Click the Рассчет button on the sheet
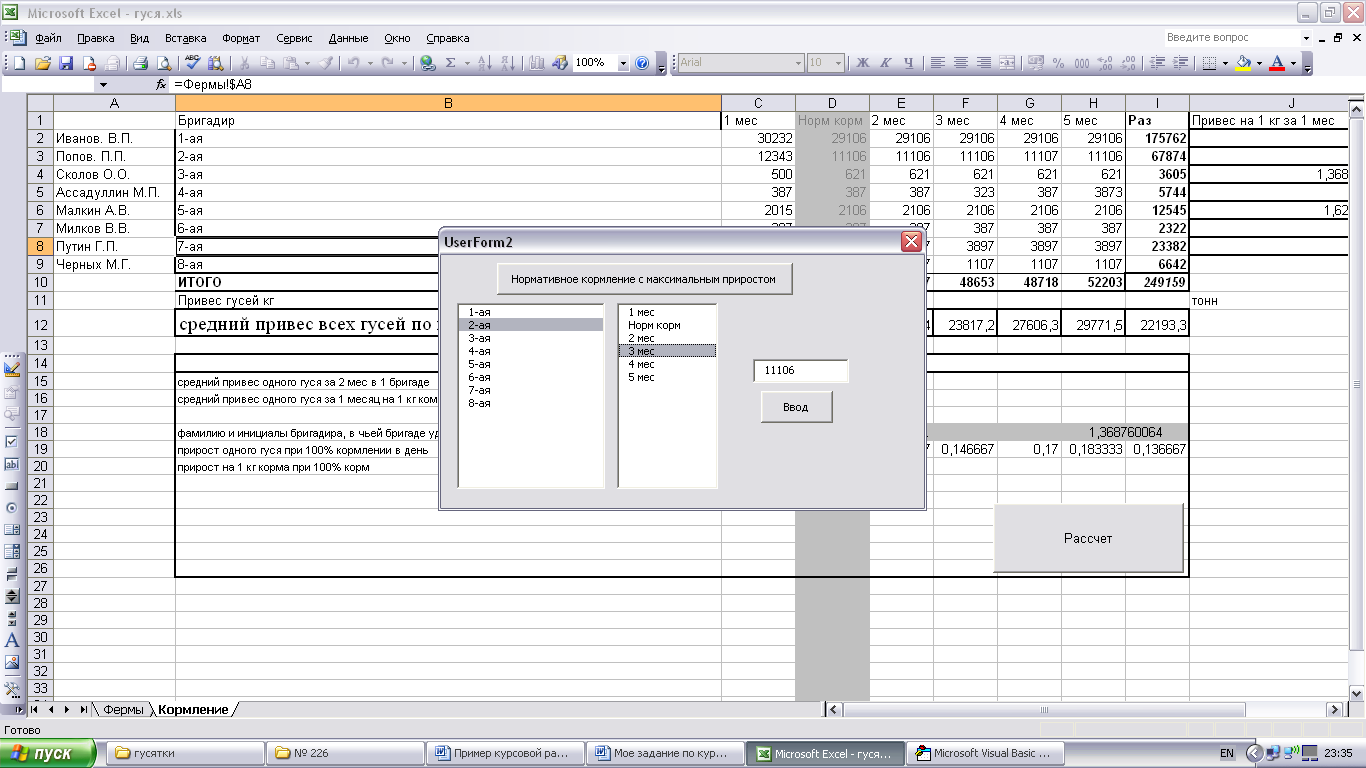This screenshot has width=1366, height=768. [1088, 538]
